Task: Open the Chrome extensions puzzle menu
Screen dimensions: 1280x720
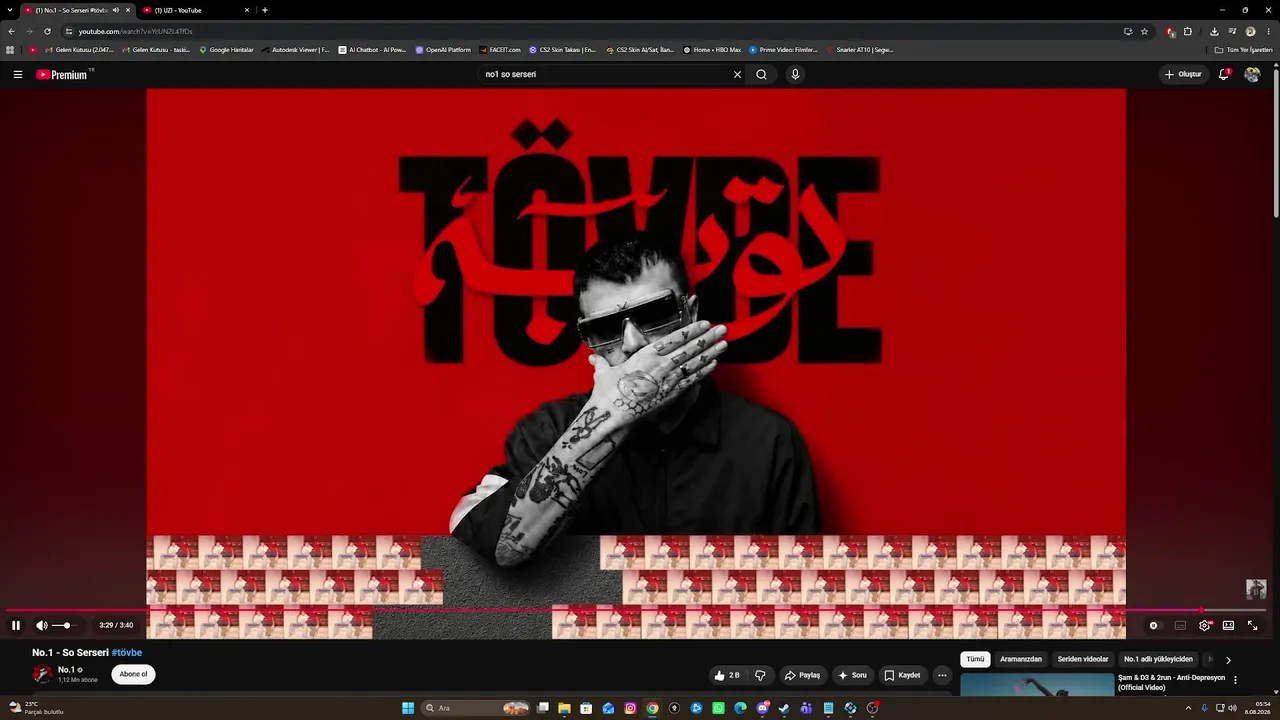Action: pyautogui.click(x=1188, y=31)
